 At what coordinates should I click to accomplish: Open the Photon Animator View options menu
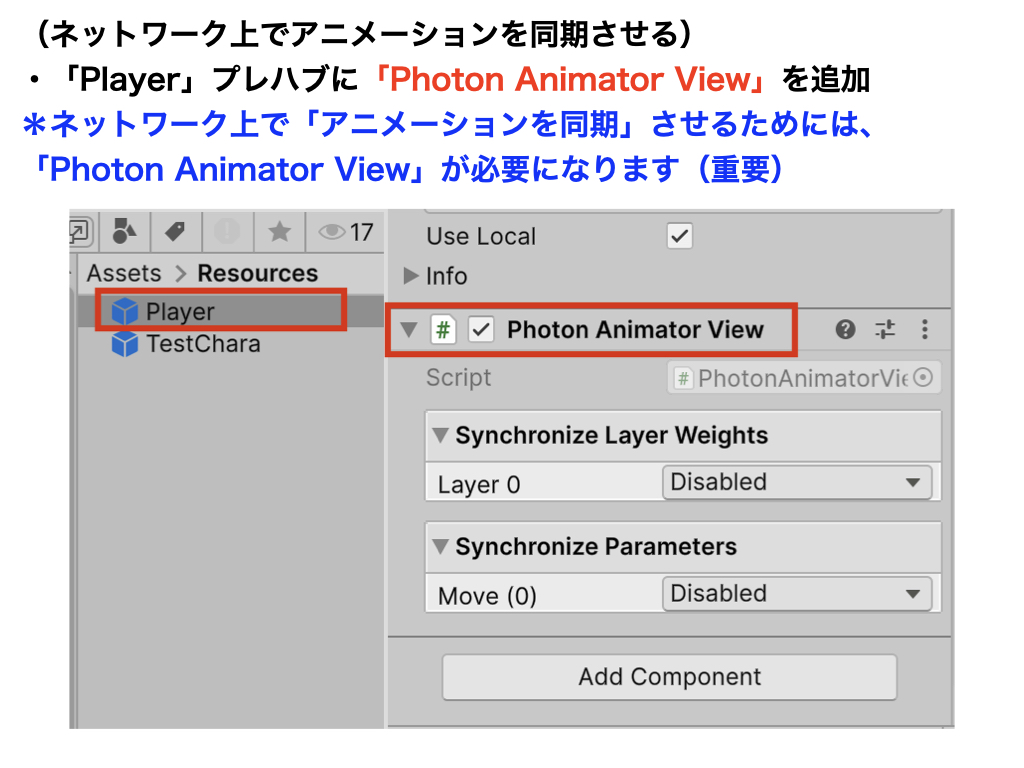pyautogui.click(x=925, y=329)
